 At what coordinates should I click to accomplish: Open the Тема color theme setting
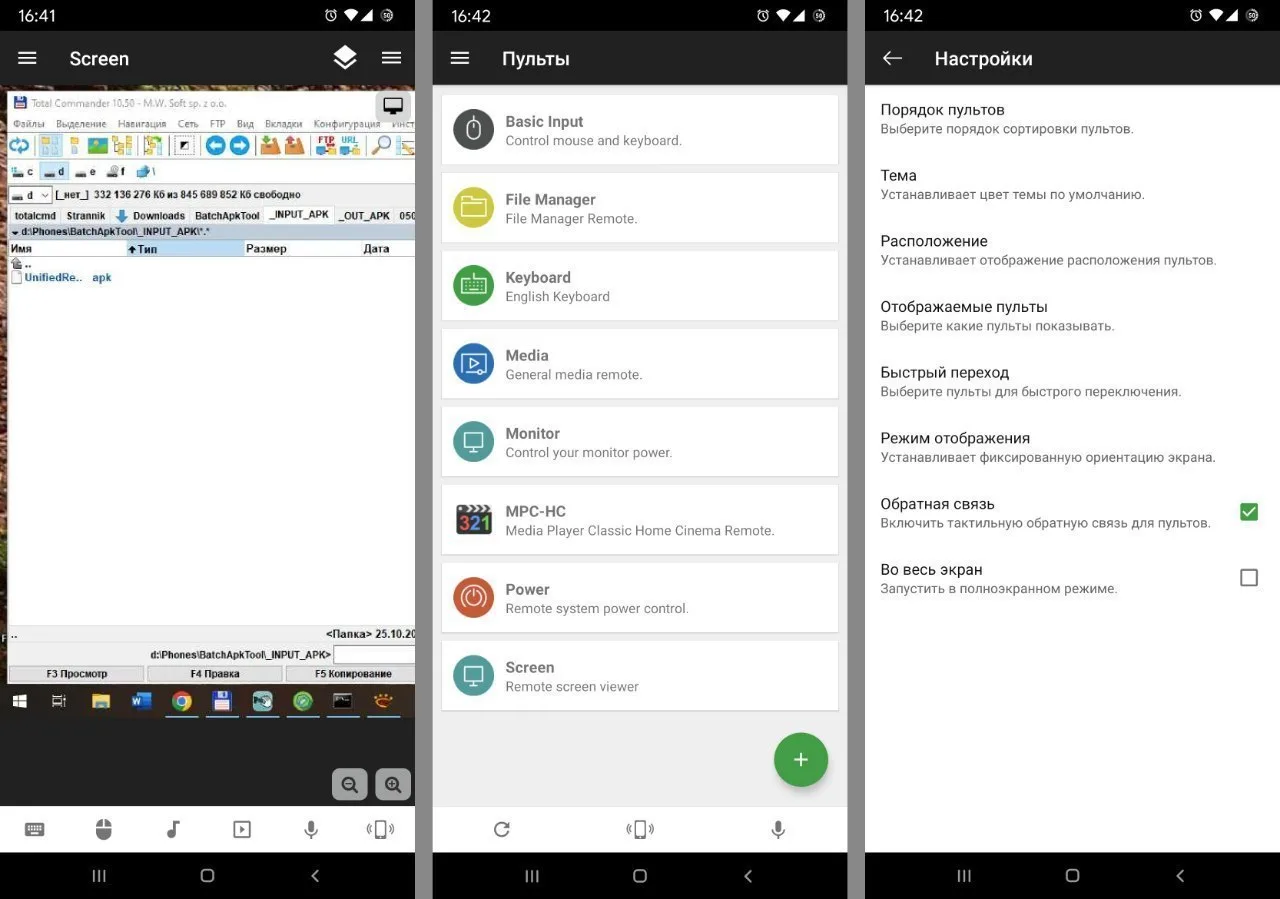[1072, 184]
